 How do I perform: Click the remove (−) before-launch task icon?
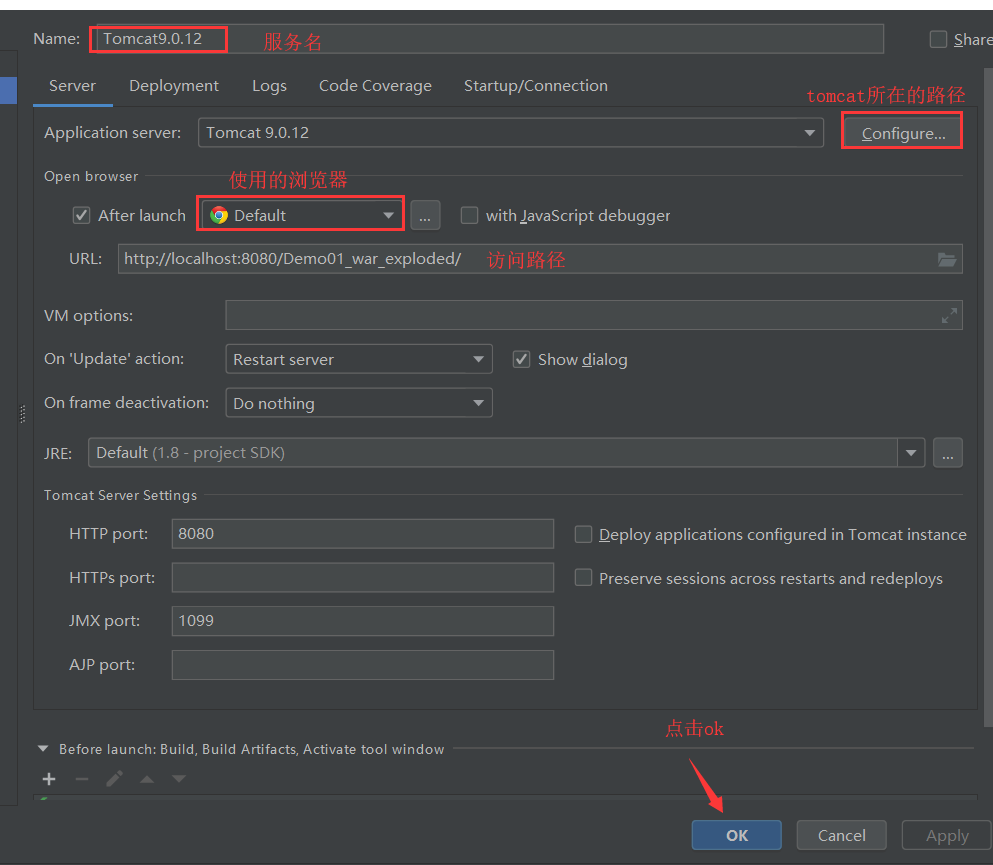click(x=82, y=779)
